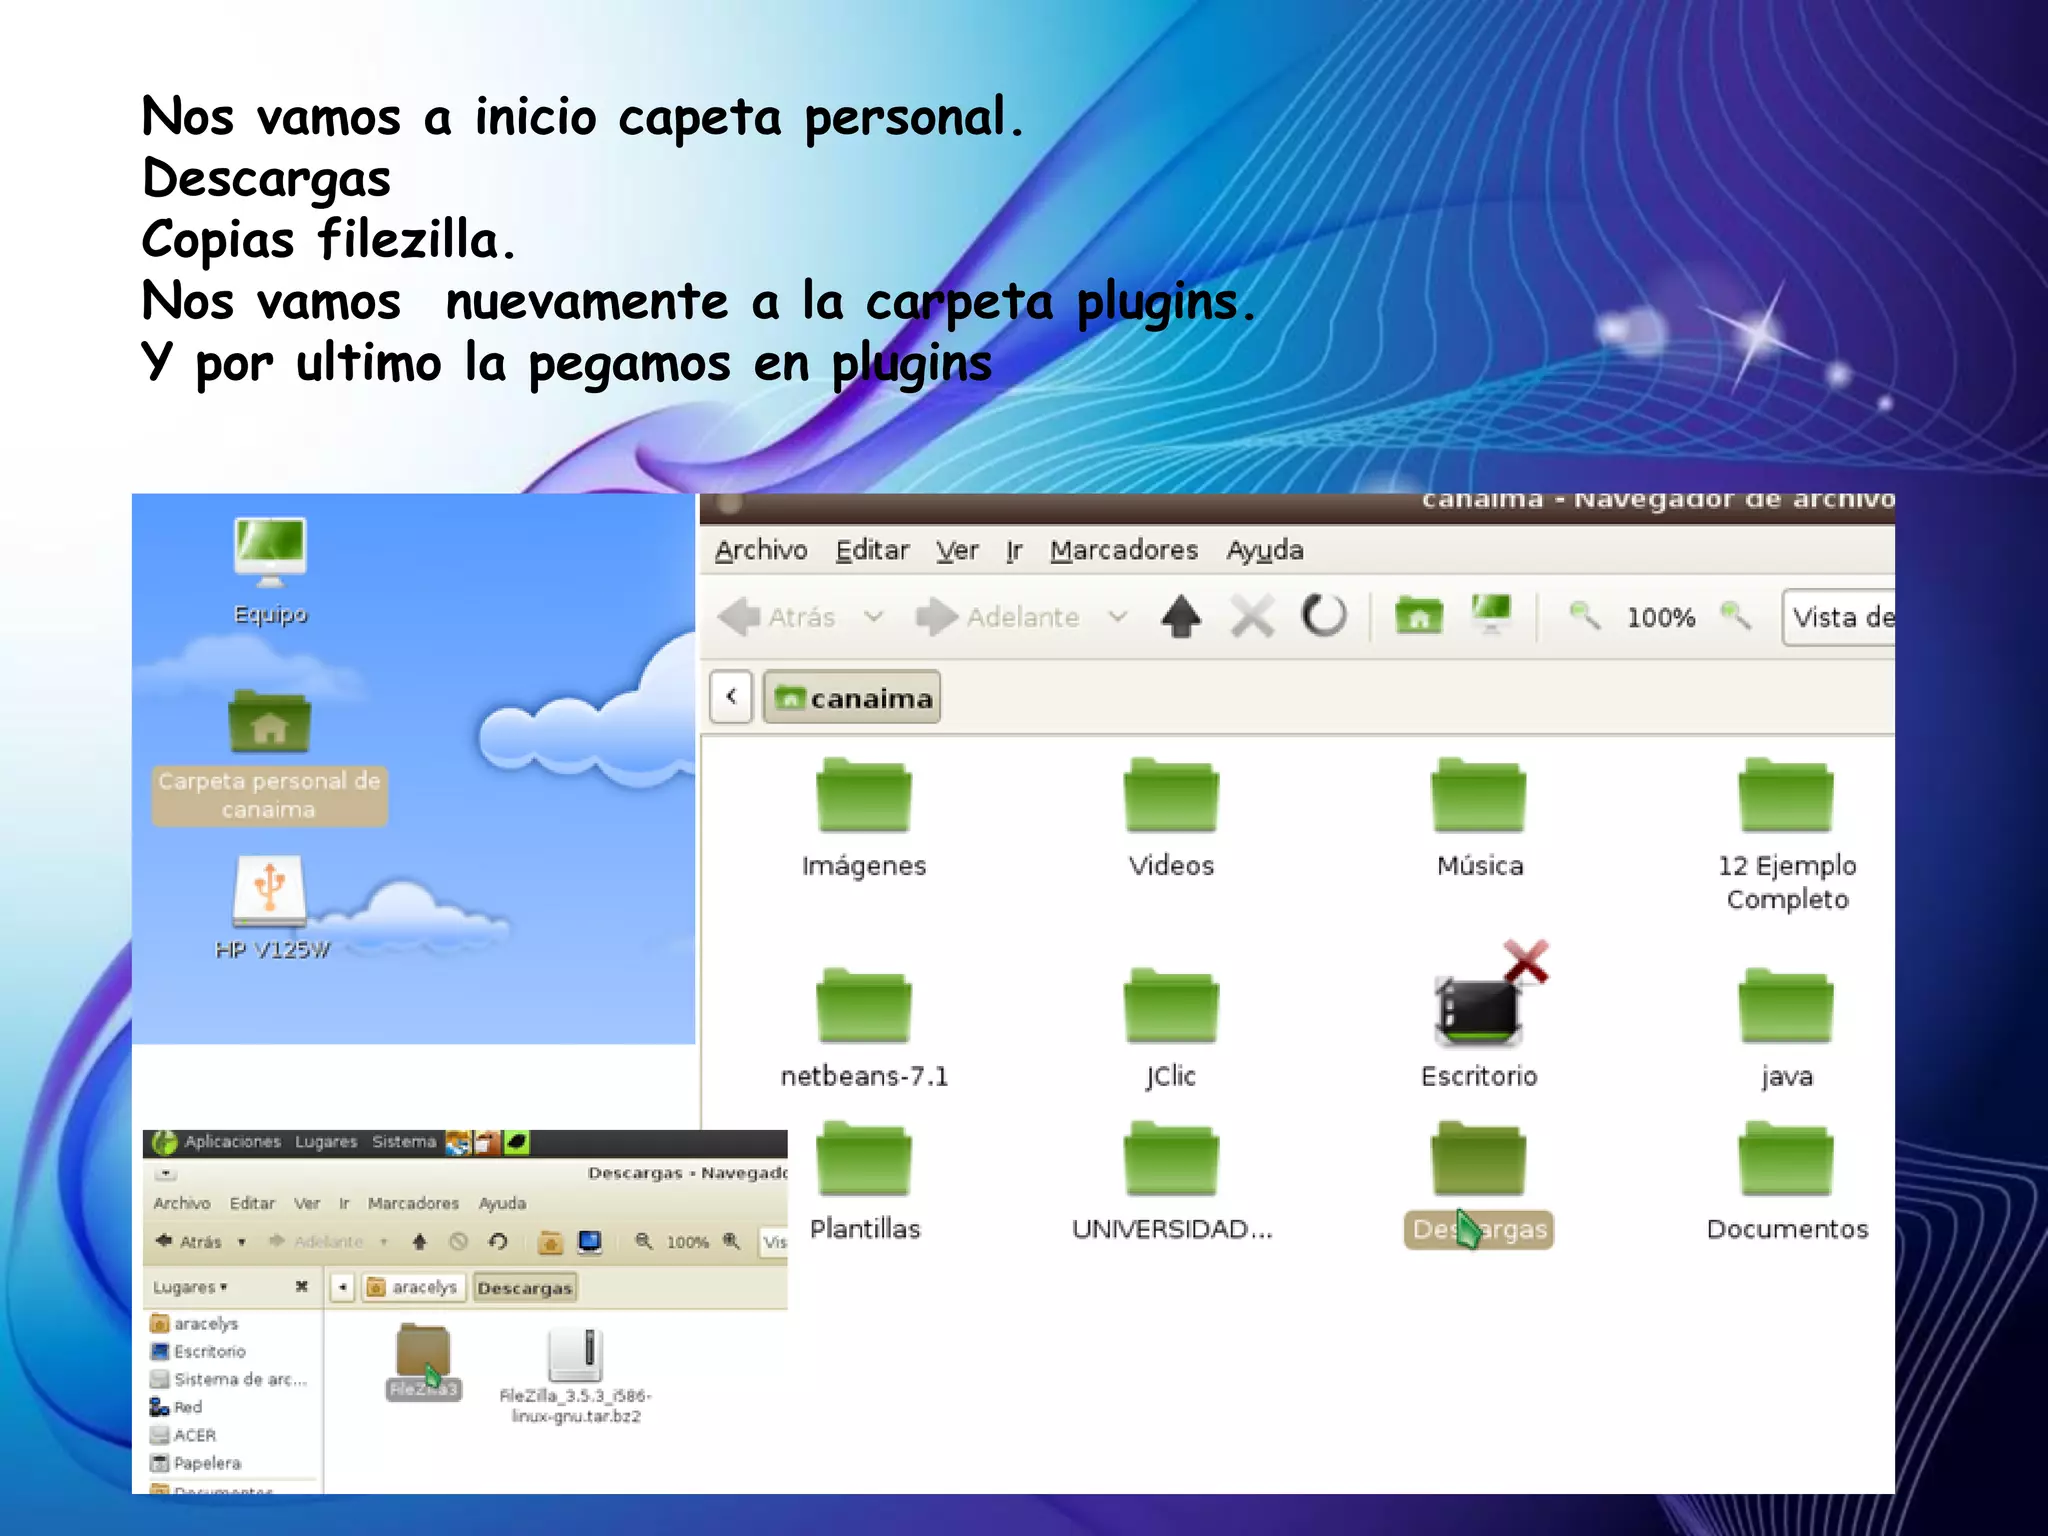Select the Descargas folder in canaima window

click(1479, 1185)
